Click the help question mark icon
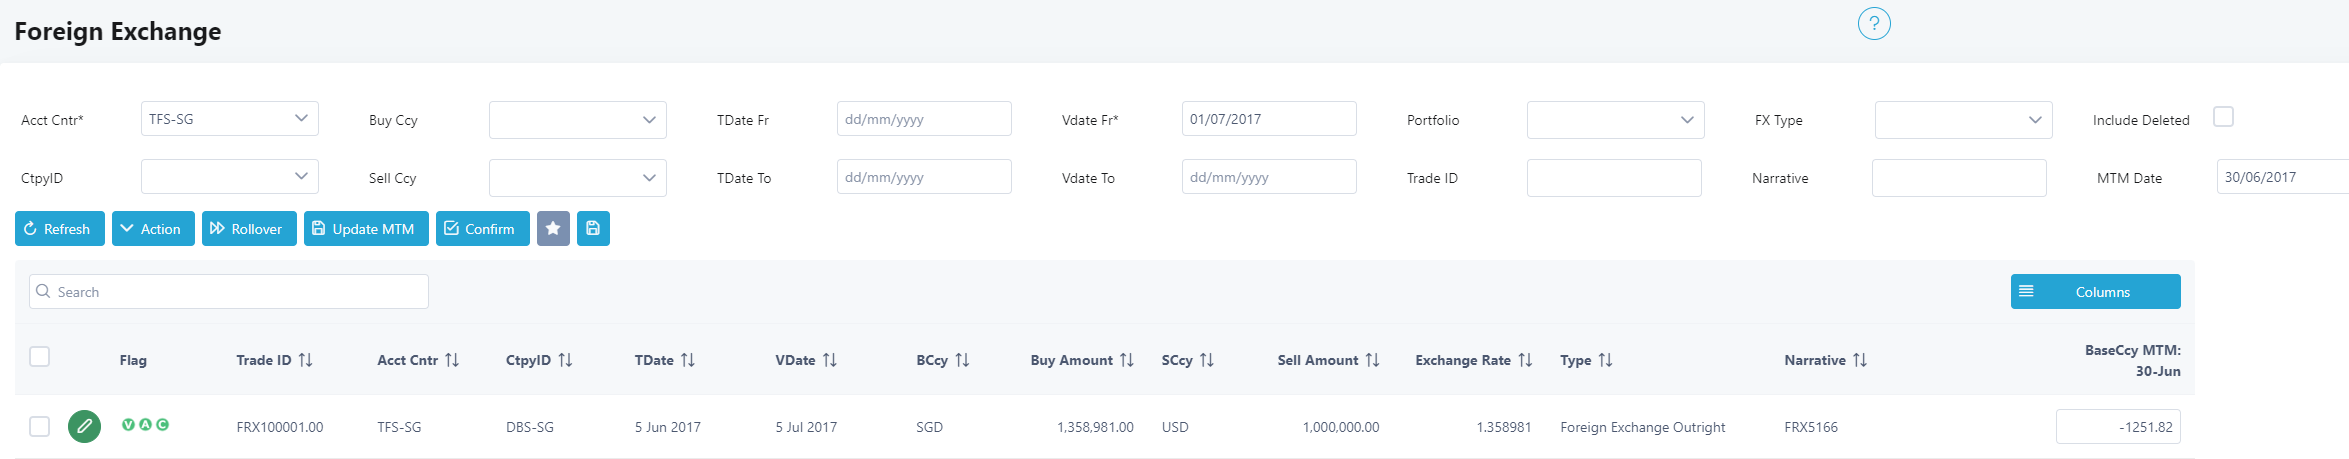The height and width of the screenshot is (459, 2349). (1873, 24)
